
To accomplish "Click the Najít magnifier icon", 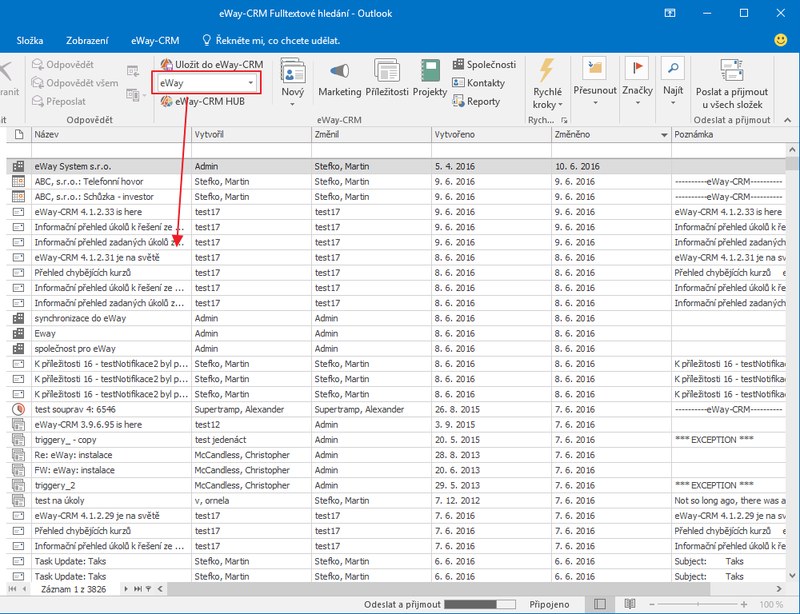I will 673,68.
